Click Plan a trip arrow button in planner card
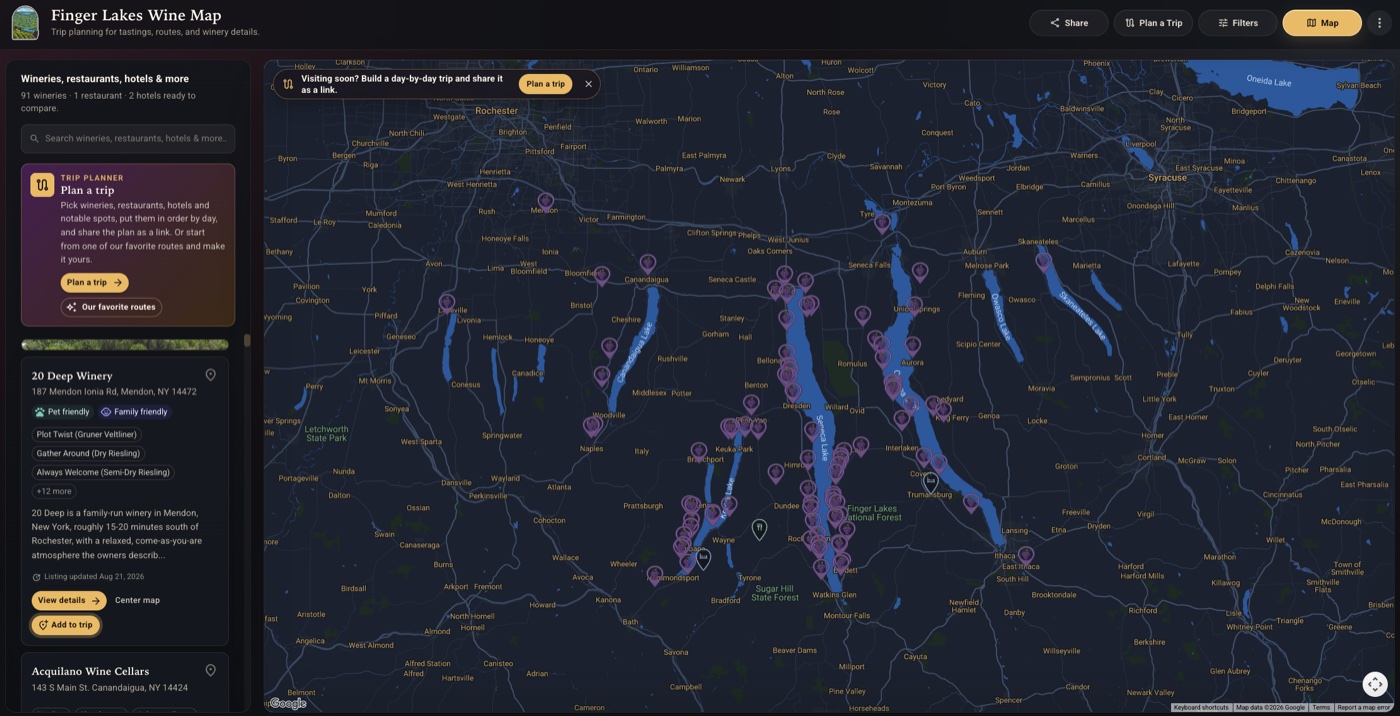This screenshot has height=716, width=1400. click(x=94, y=283)
